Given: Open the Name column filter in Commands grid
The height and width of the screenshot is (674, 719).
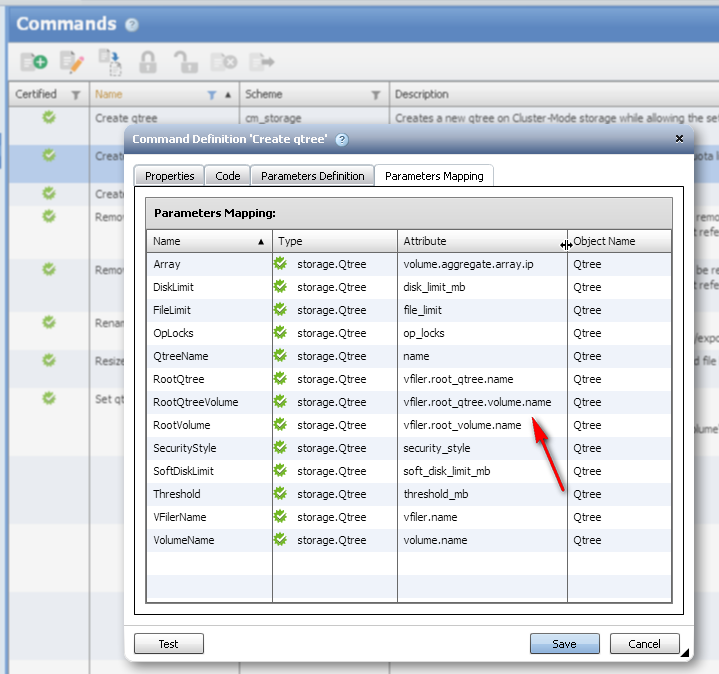Looking at the screenshot, I should click(211, 95).
